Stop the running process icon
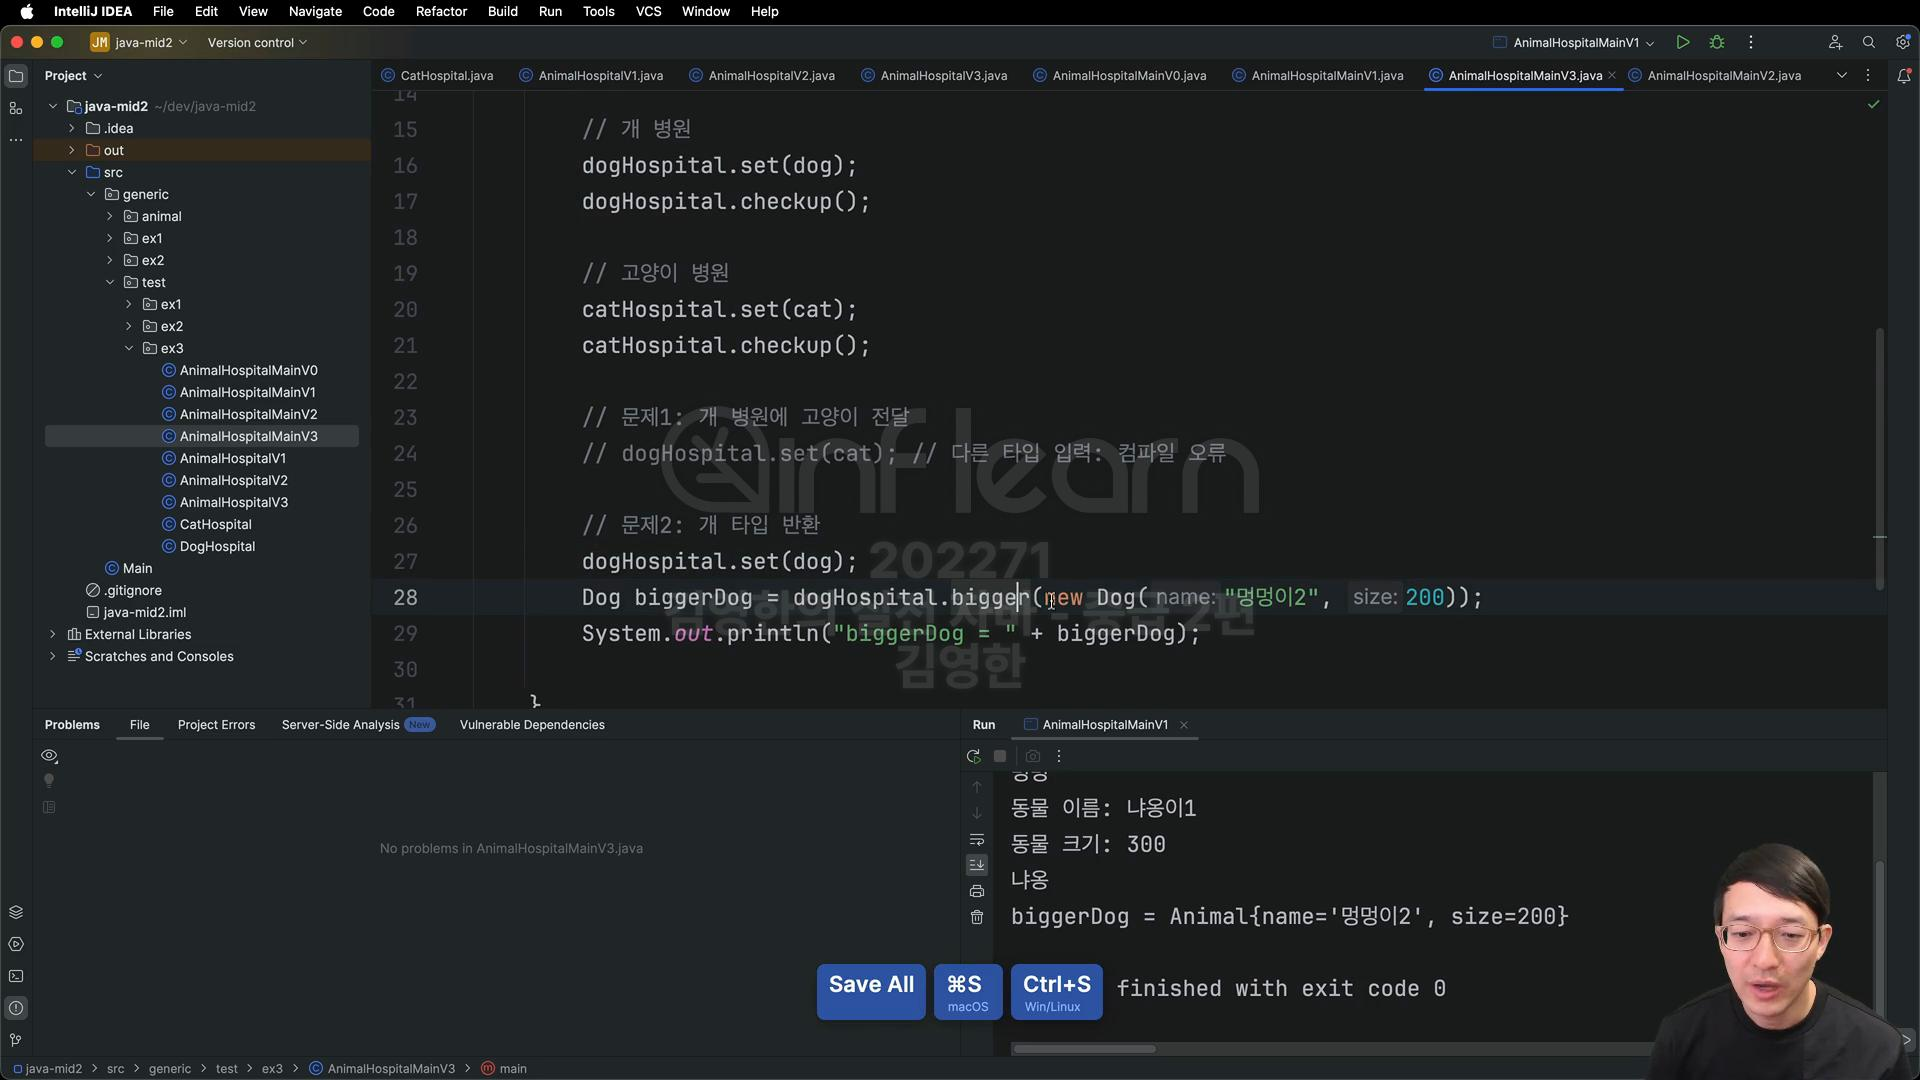 click(x=1000, y=756)
